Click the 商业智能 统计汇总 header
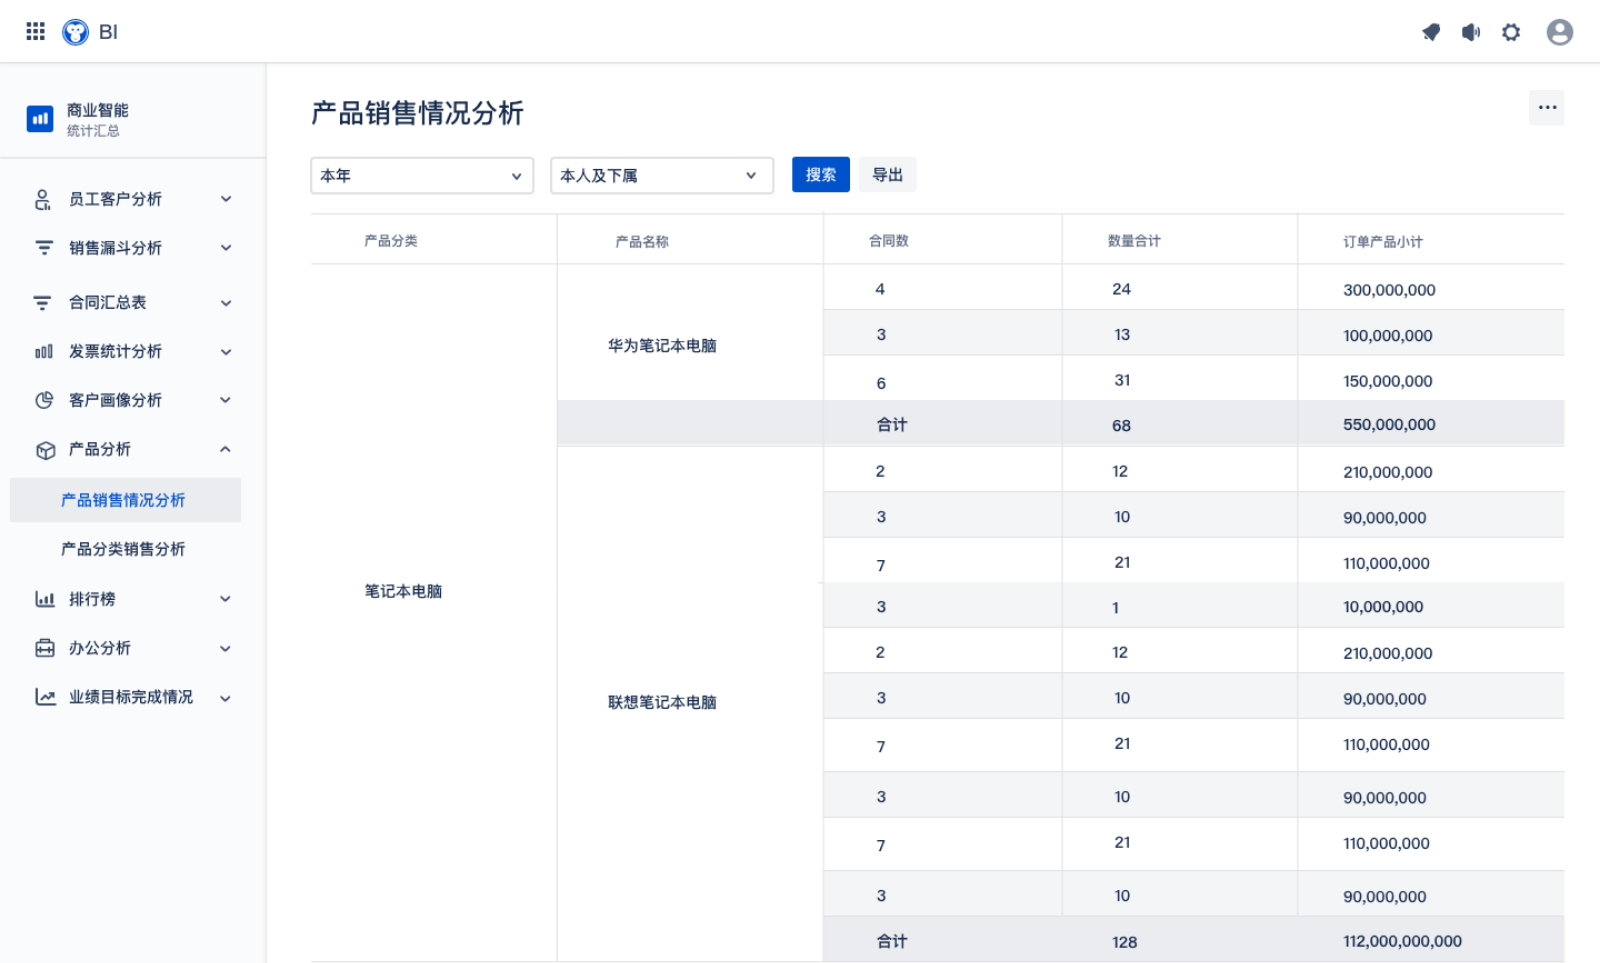 coord(98,119)
